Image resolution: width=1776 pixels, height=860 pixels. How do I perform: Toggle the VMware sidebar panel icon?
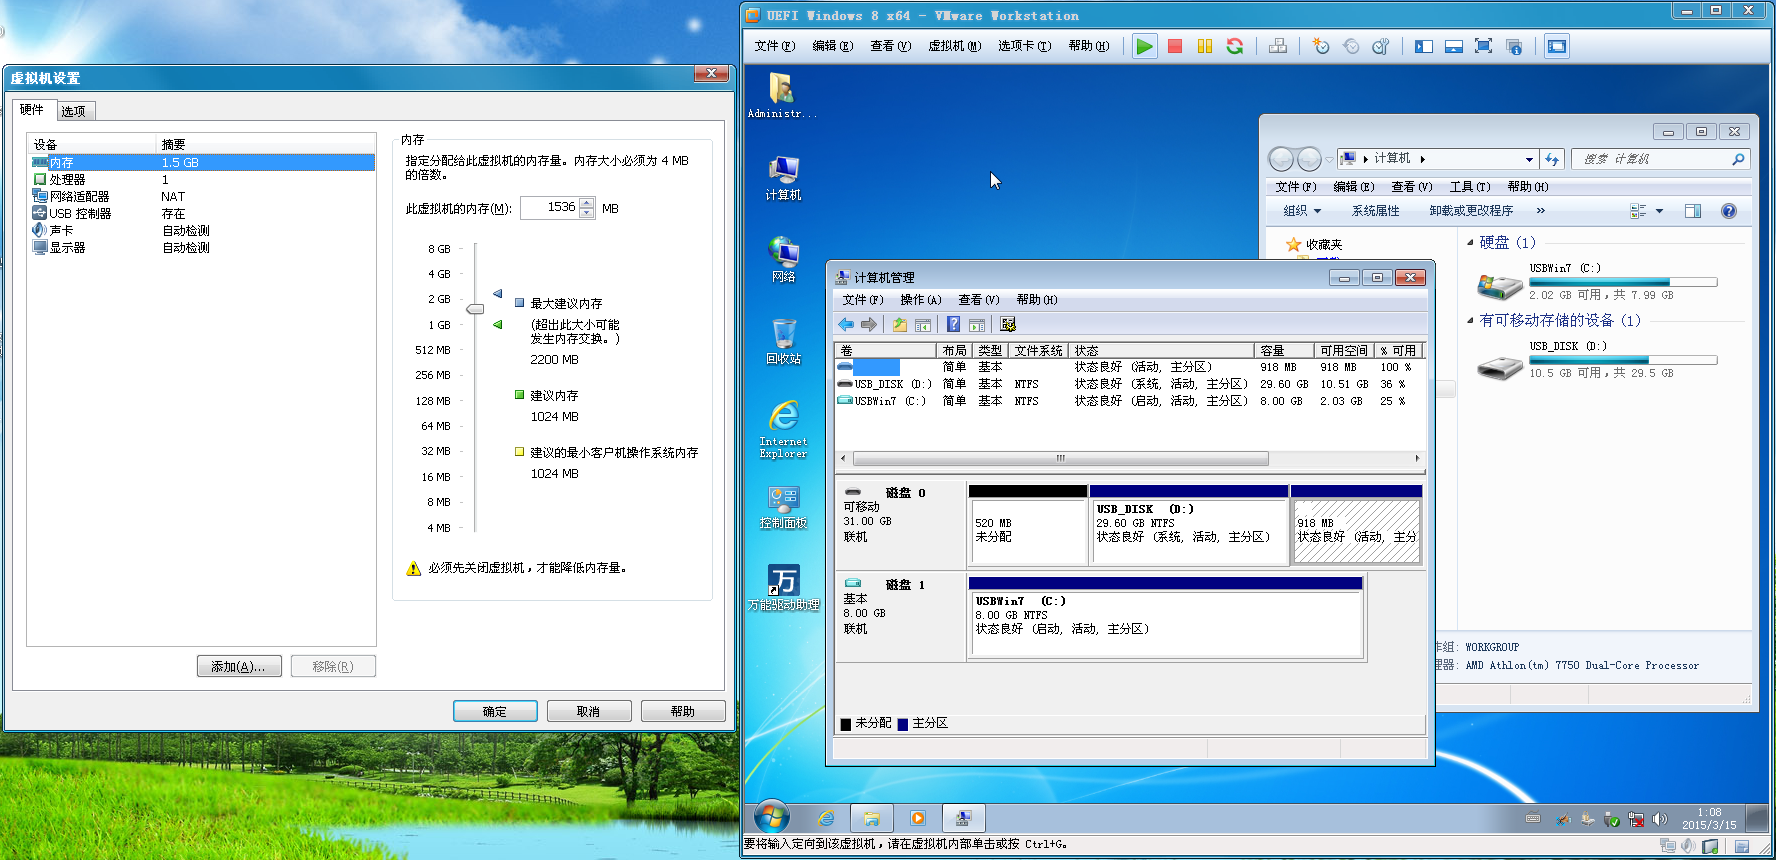(x=1424, y=46)
